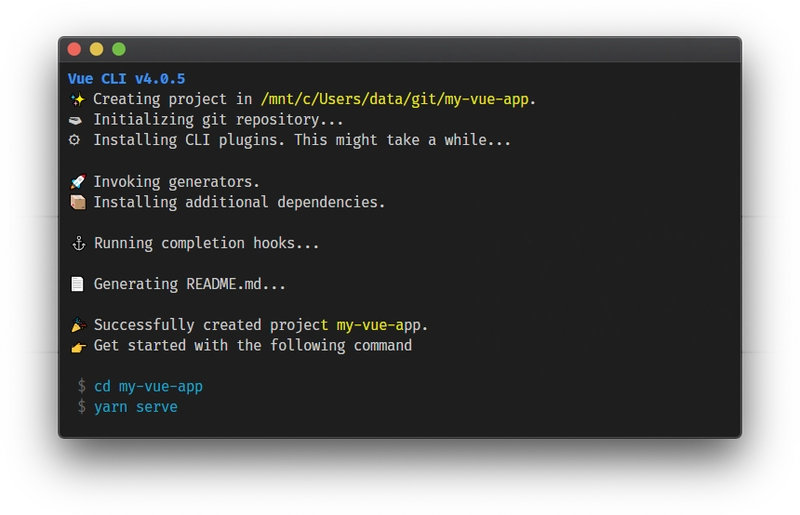This screenshot has width=800, height=515.
Task: Click the green maximize window button
Action: (119, 49)
